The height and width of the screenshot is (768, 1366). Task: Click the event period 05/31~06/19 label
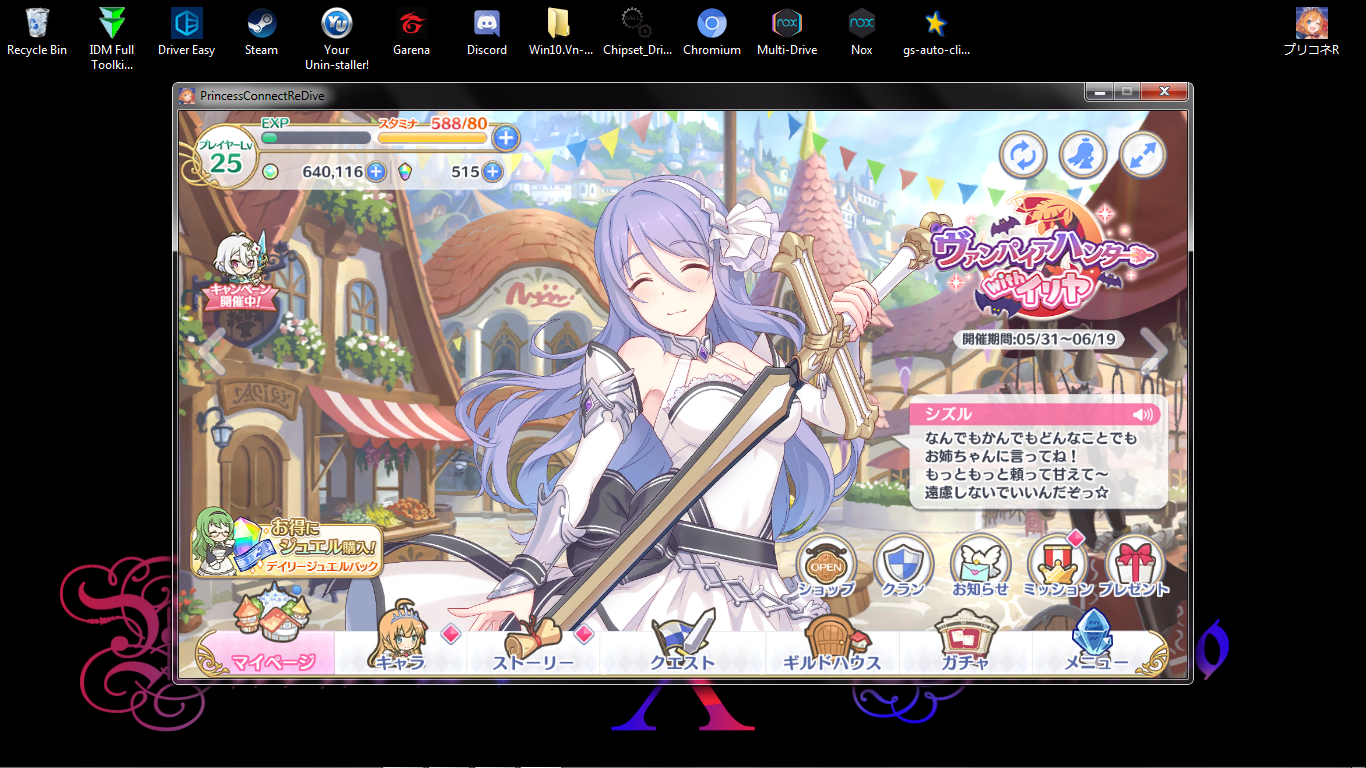[x=1039, y=339]
